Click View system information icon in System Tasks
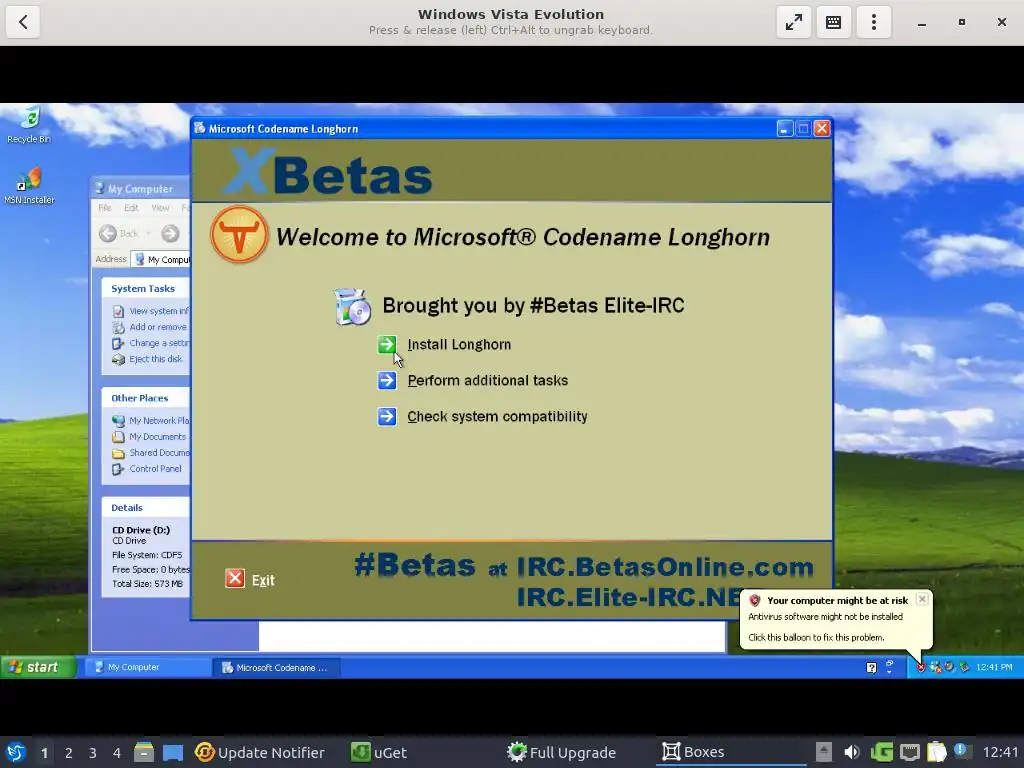The height and width of the screenshot is (768, 1024). [118, 312]
